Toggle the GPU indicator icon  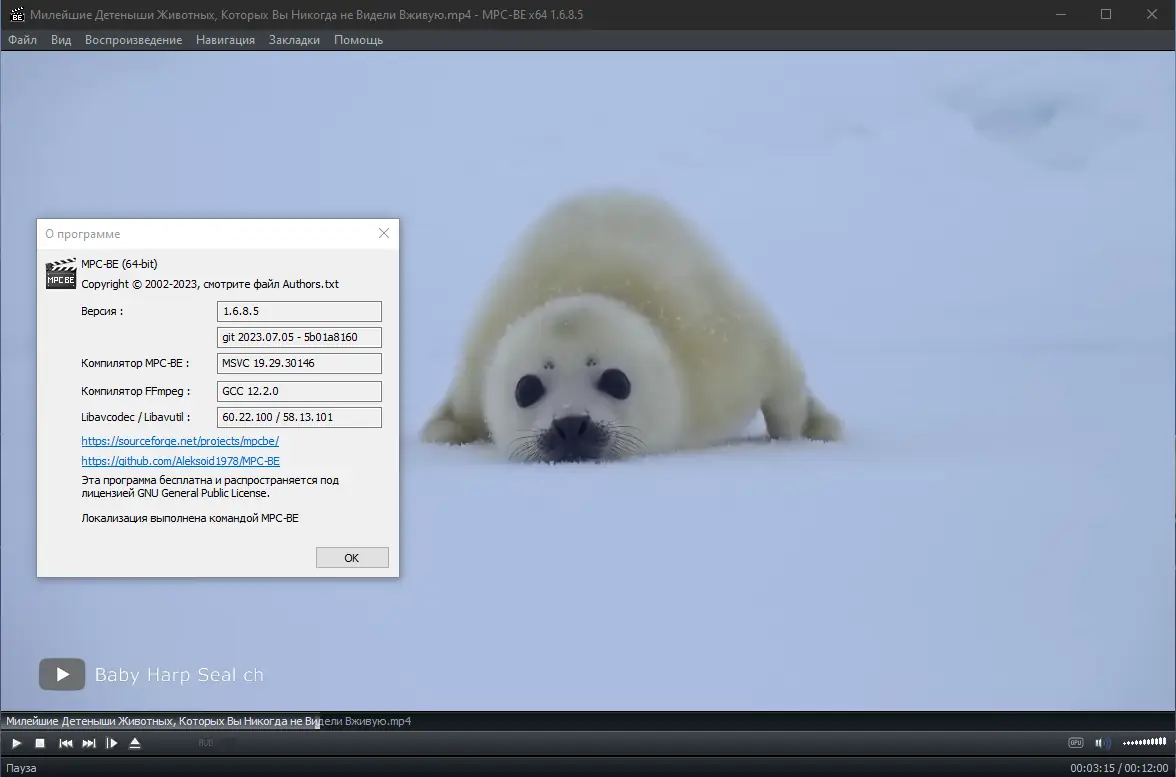click(x=1076, y=743)
